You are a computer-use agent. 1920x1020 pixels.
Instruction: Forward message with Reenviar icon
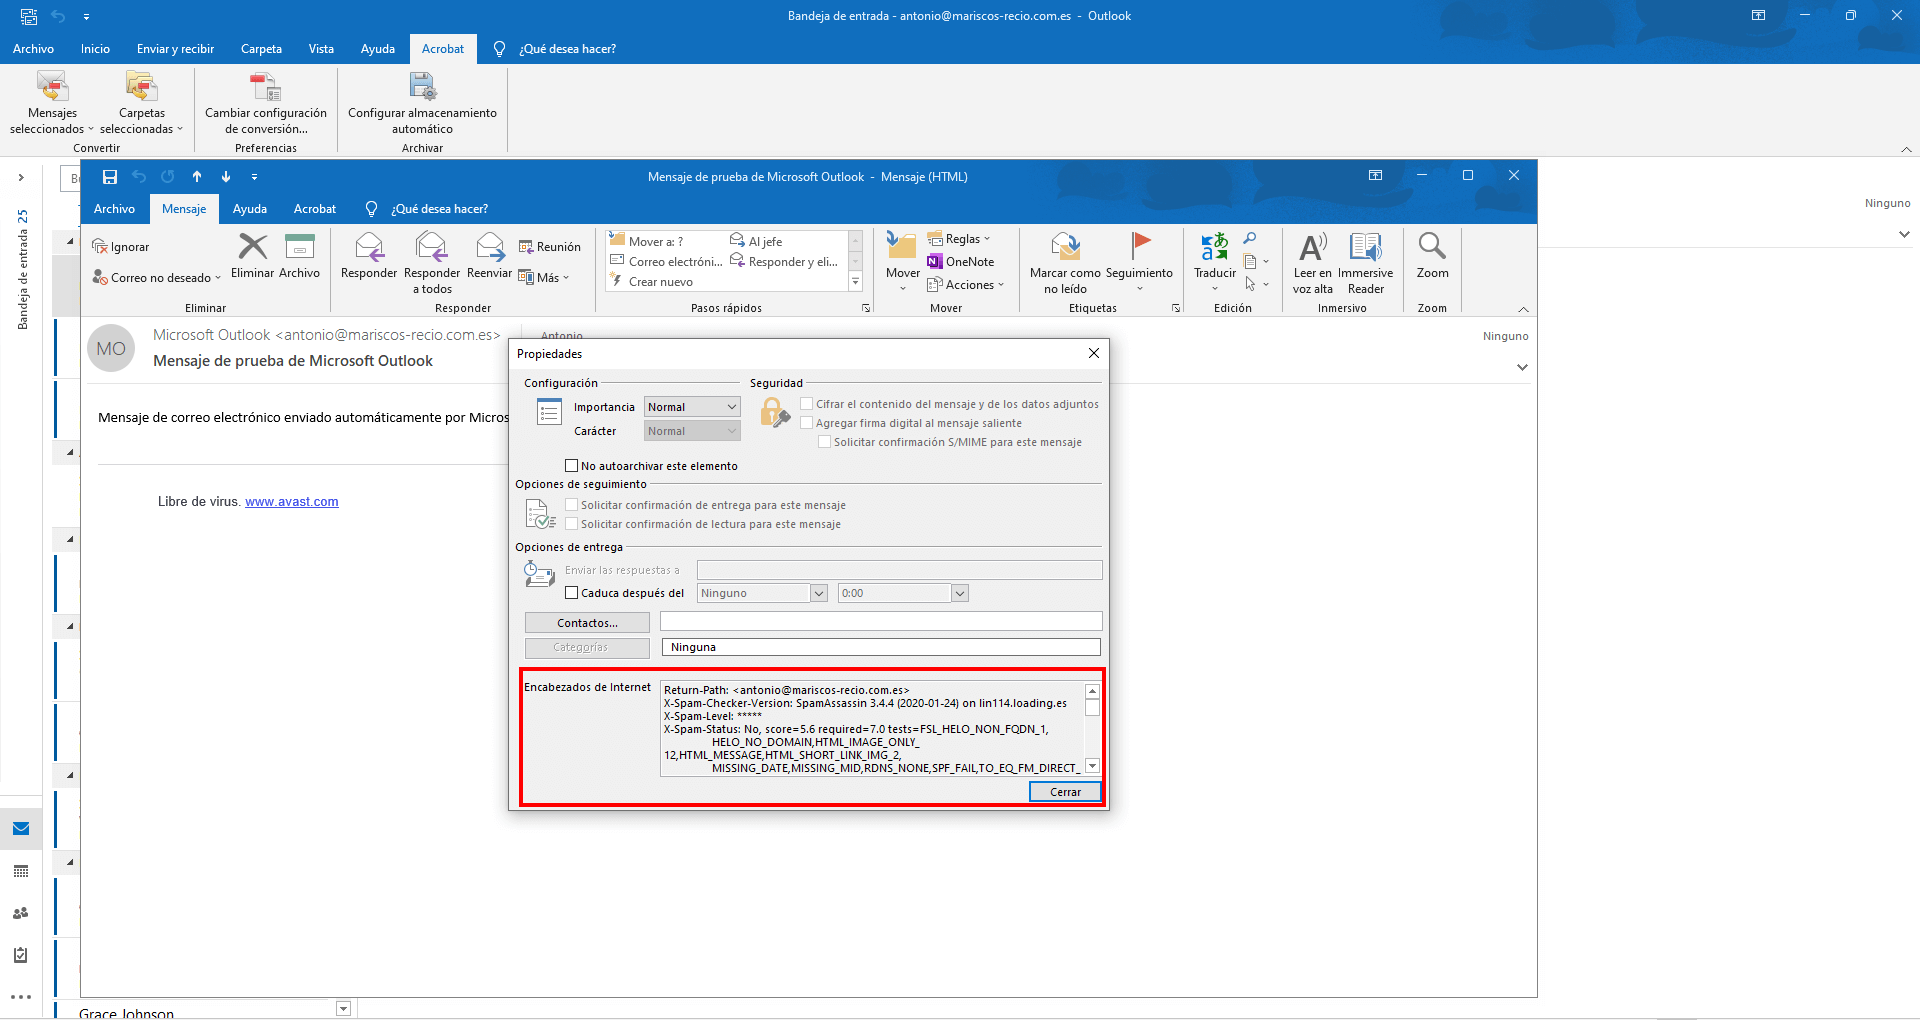click(x=490, y=246)
